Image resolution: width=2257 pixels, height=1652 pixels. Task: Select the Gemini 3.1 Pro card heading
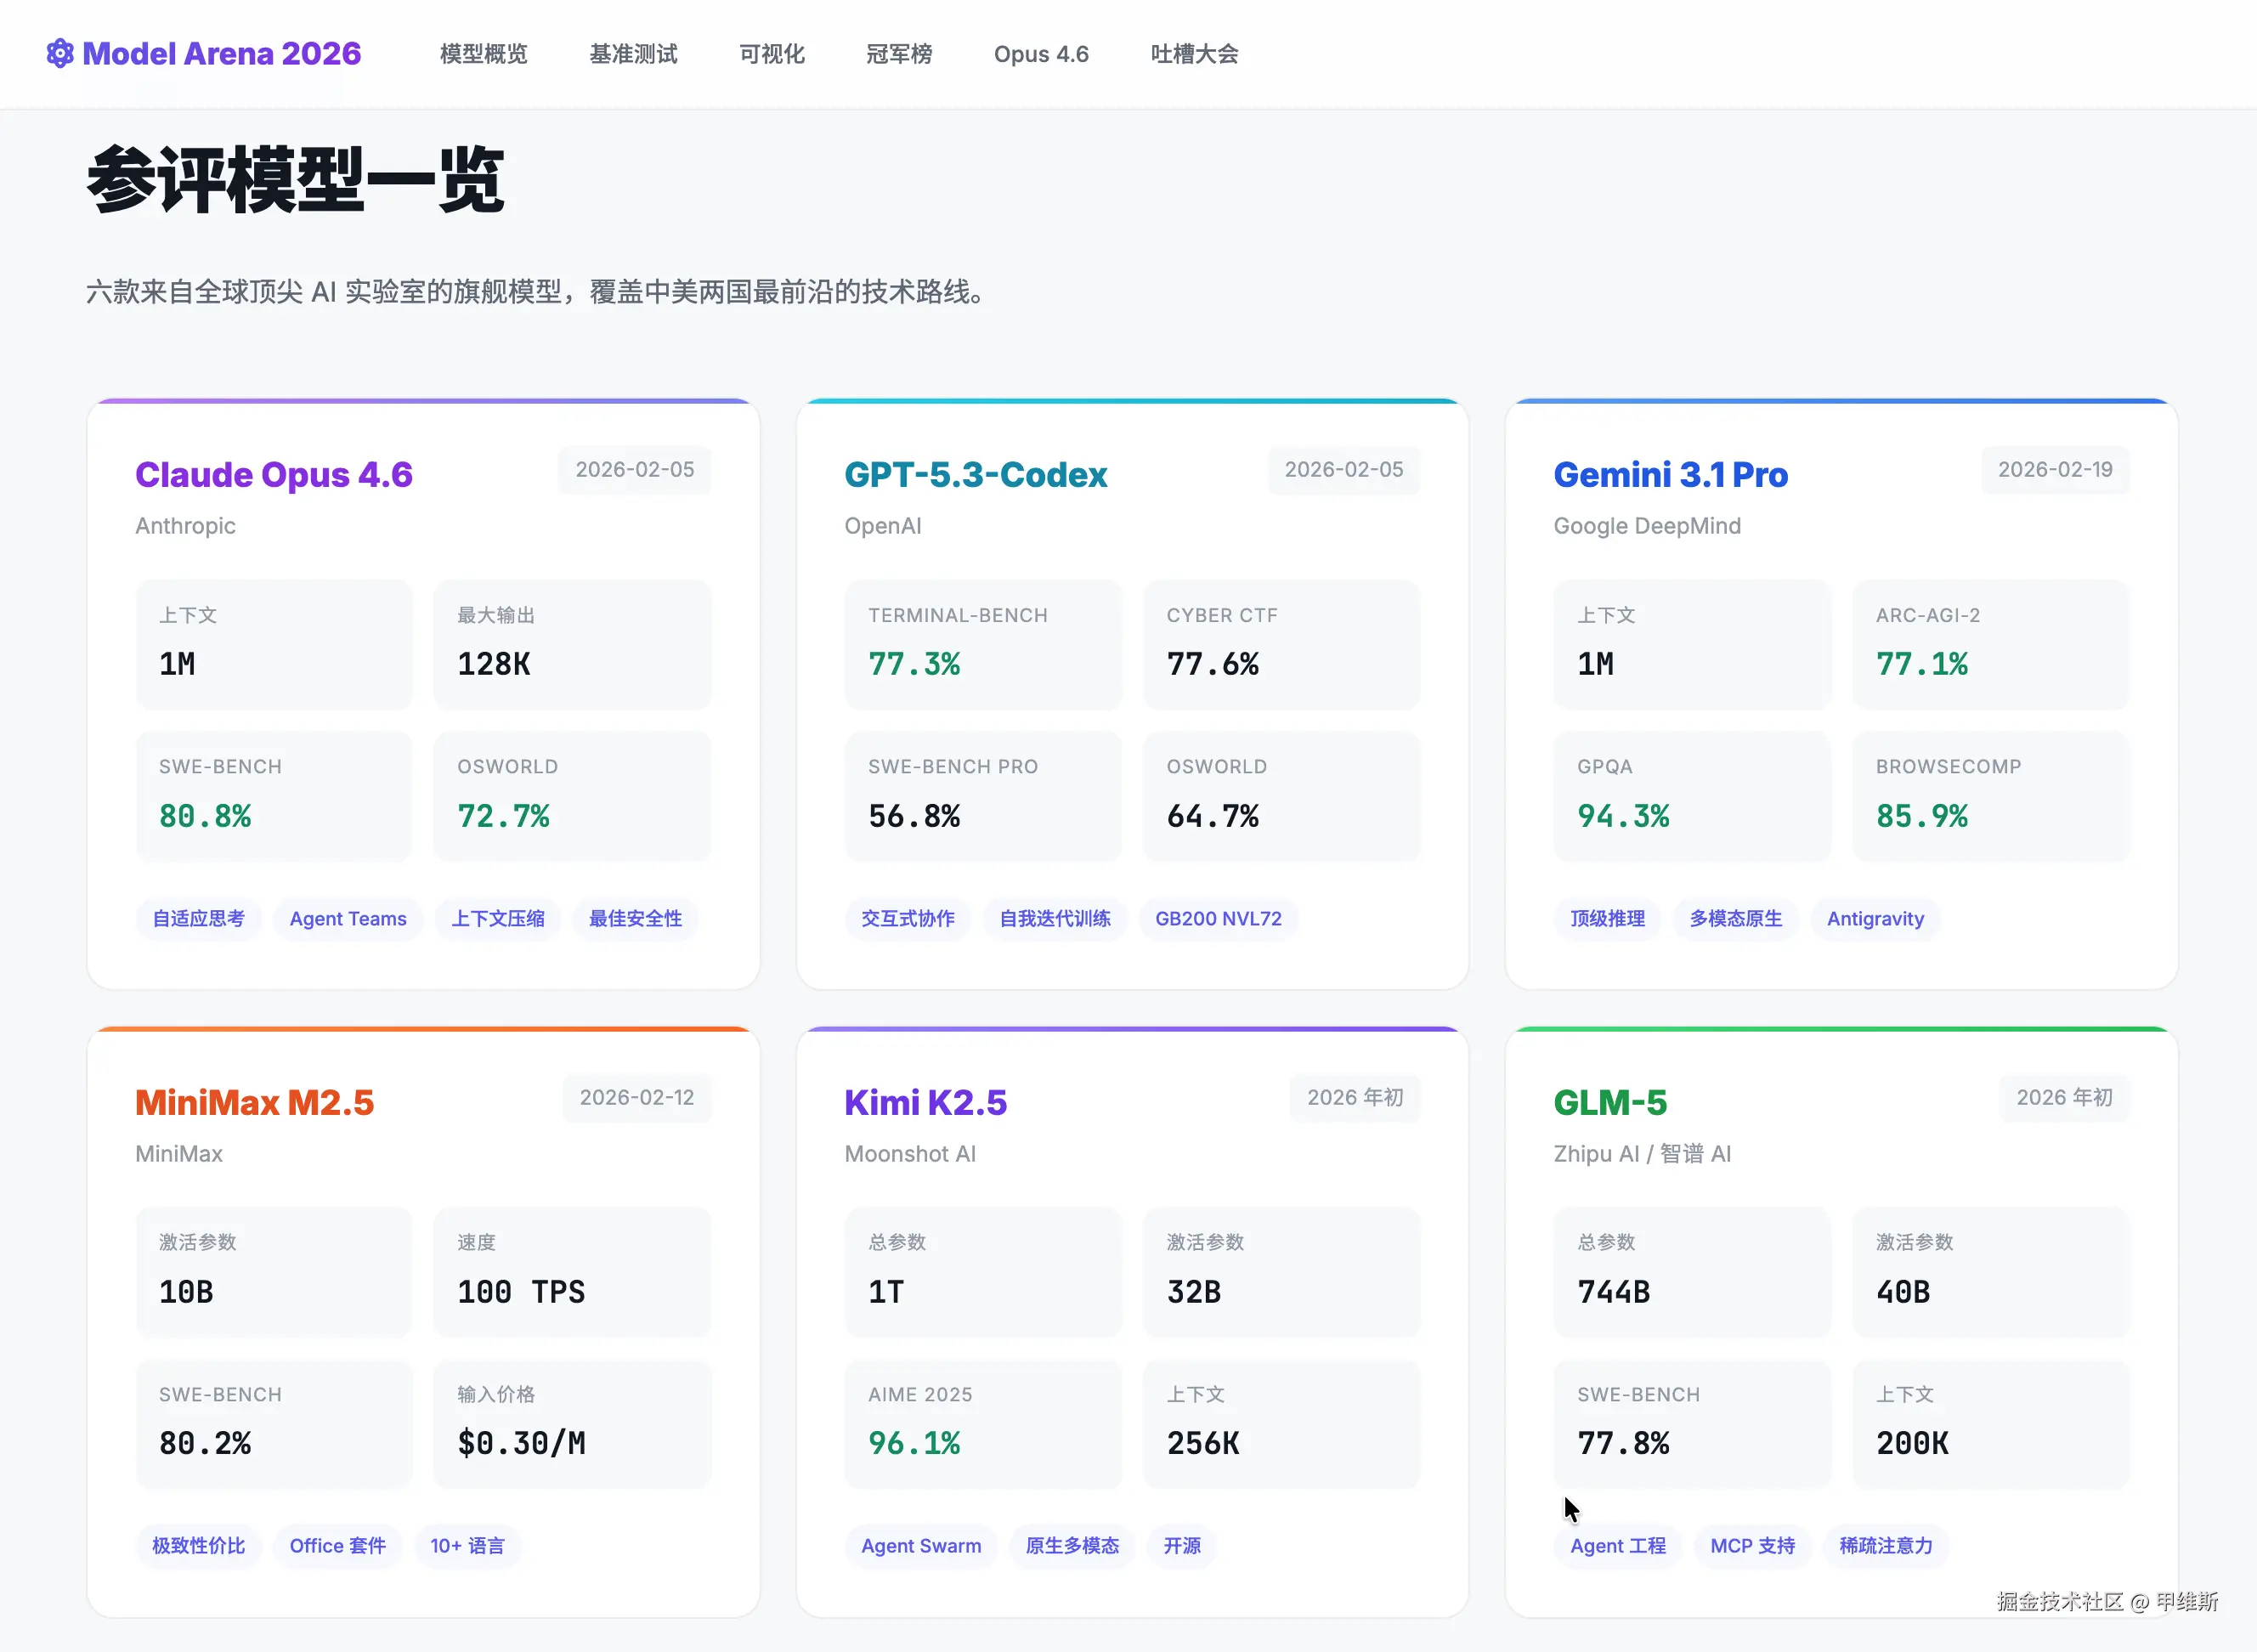coord(1670,474)
